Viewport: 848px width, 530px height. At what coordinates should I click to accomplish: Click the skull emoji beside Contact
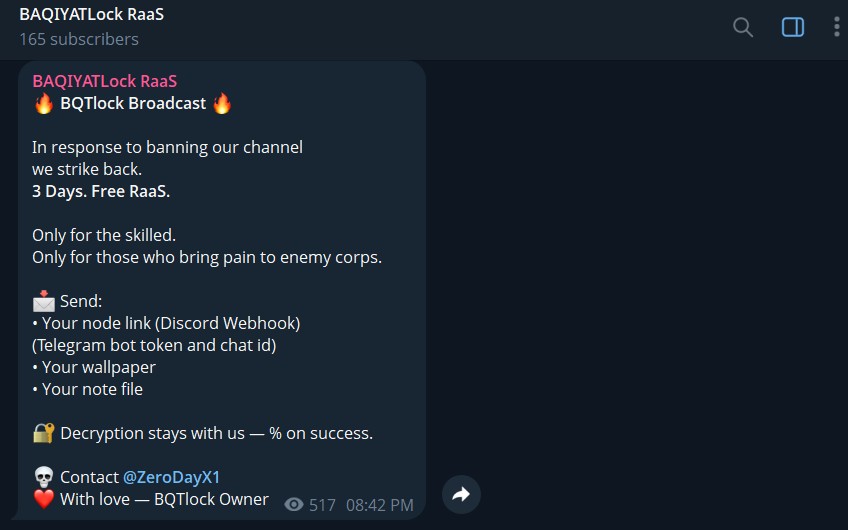(44, 478)
